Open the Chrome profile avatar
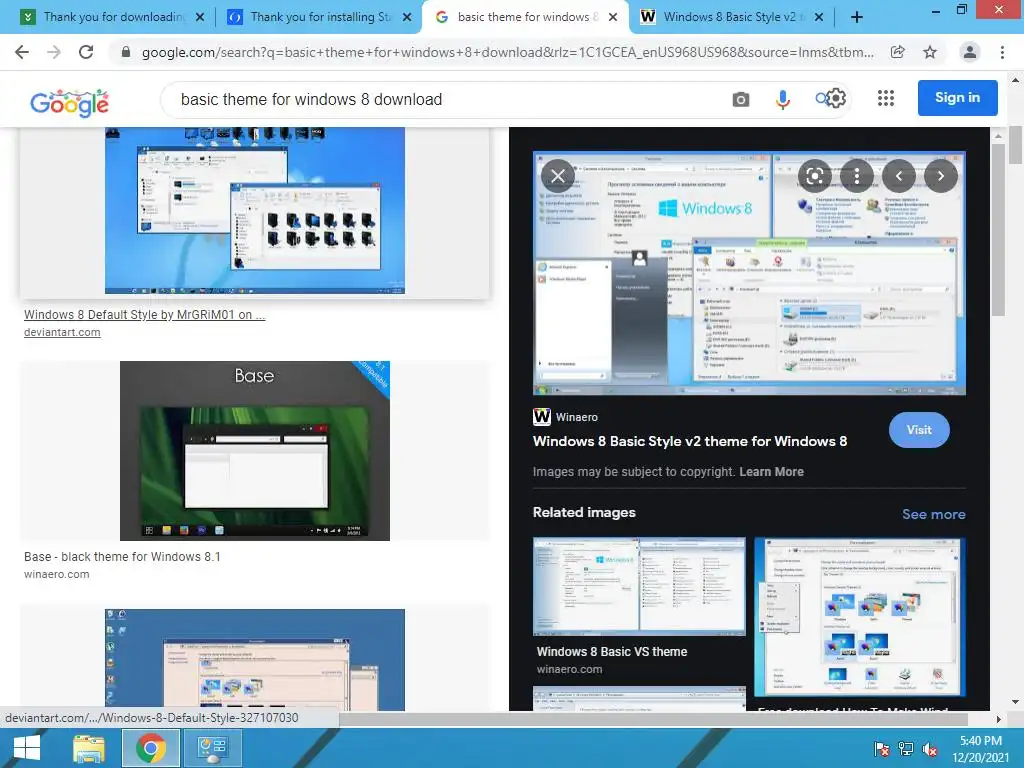This screenshot has height=768, width=1024. pyautogui.click(x=970, y=52)
